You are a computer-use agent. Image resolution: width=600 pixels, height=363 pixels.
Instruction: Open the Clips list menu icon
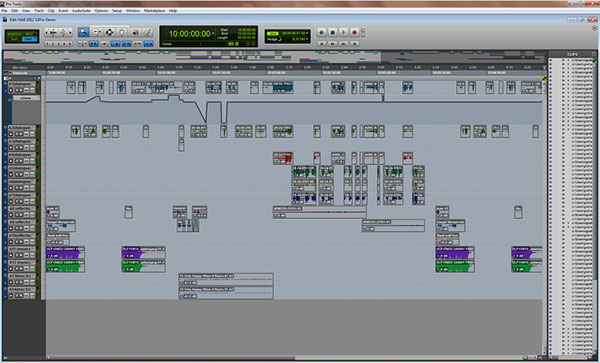(x=594, y=54)
